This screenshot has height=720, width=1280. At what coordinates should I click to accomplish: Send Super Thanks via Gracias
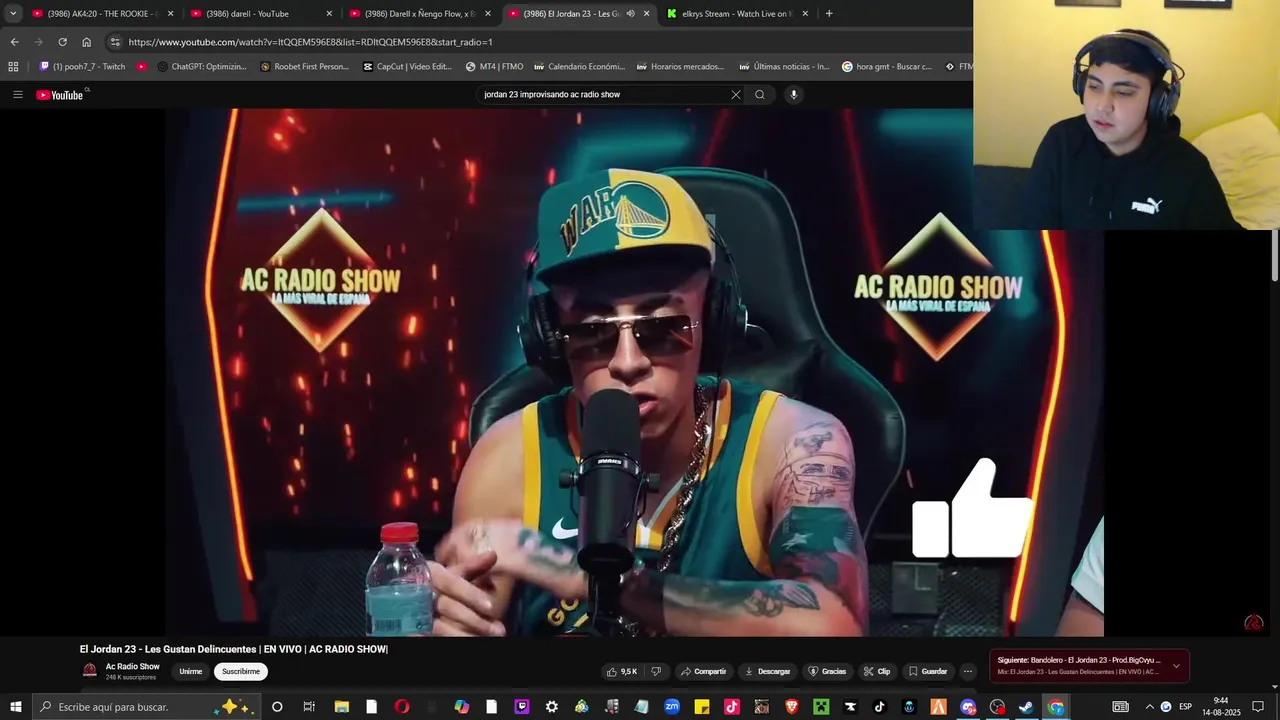point(828,672)
